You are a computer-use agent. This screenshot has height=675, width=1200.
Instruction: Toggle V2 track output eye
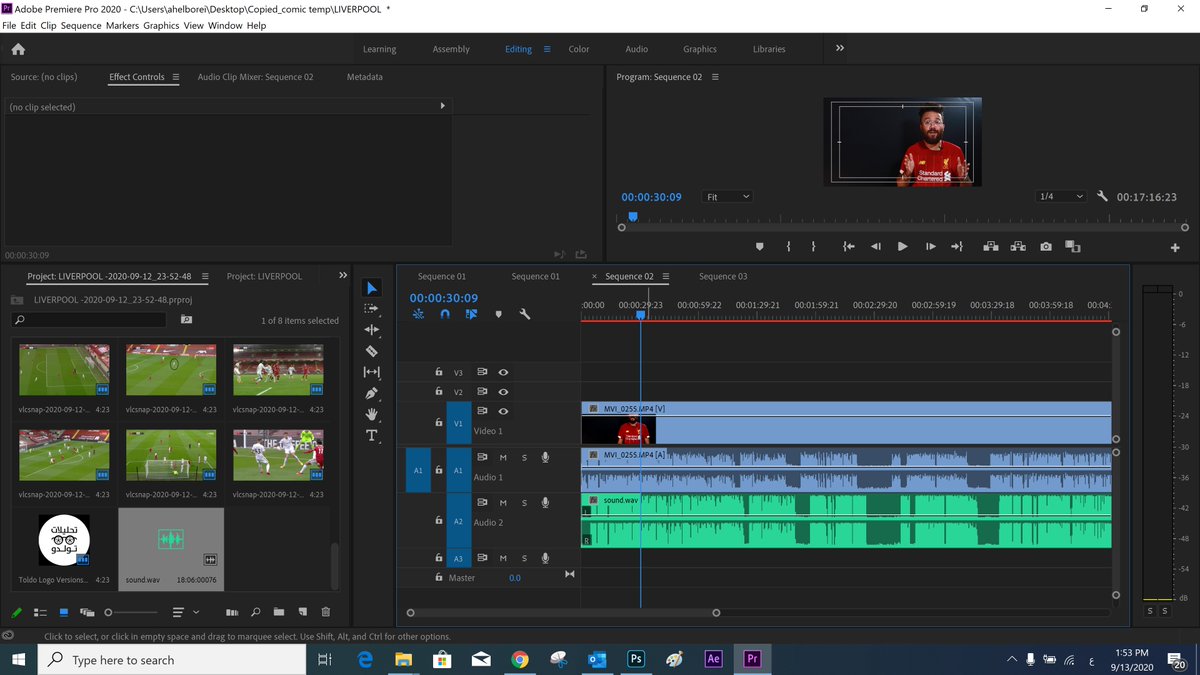(503, 392)
